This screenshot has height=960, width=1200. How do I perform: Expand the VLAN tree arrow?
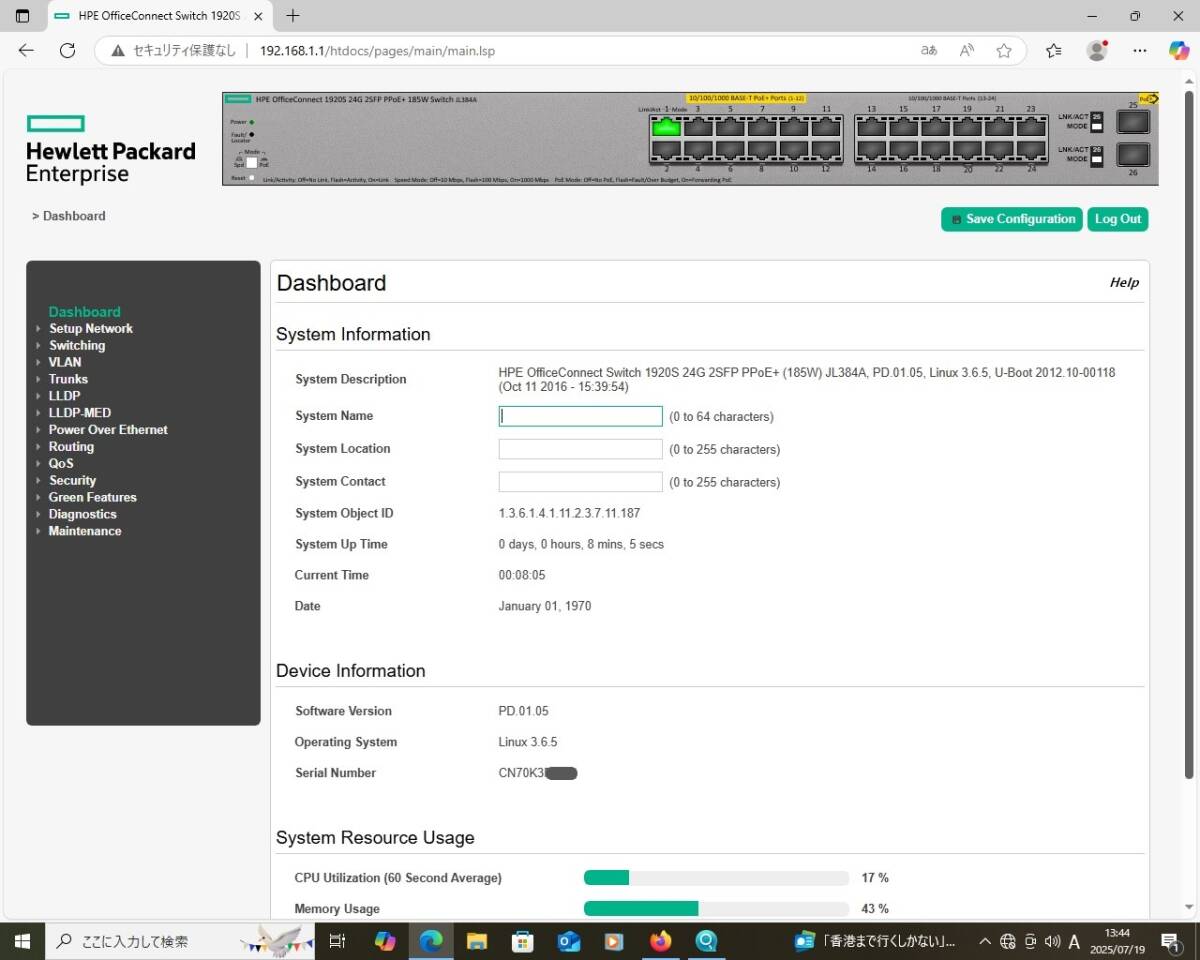click(39, 363)
